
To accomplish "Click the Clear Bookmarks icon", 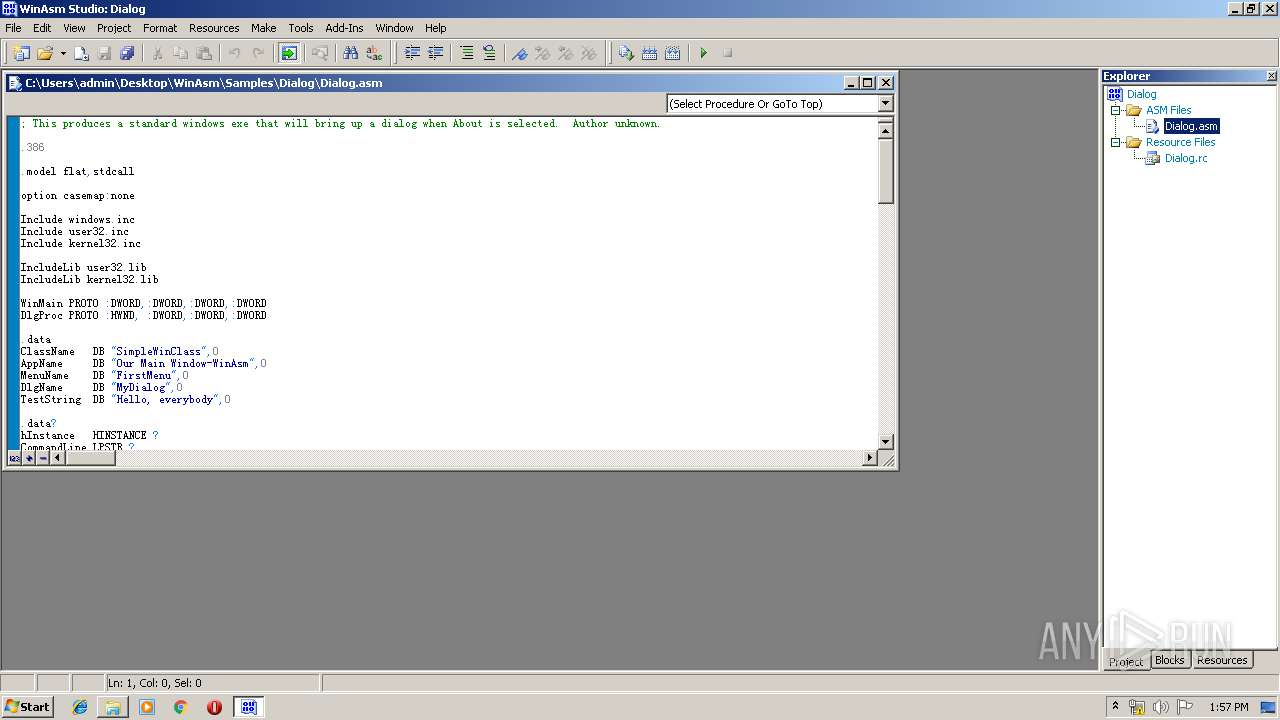I will point(588,53).
